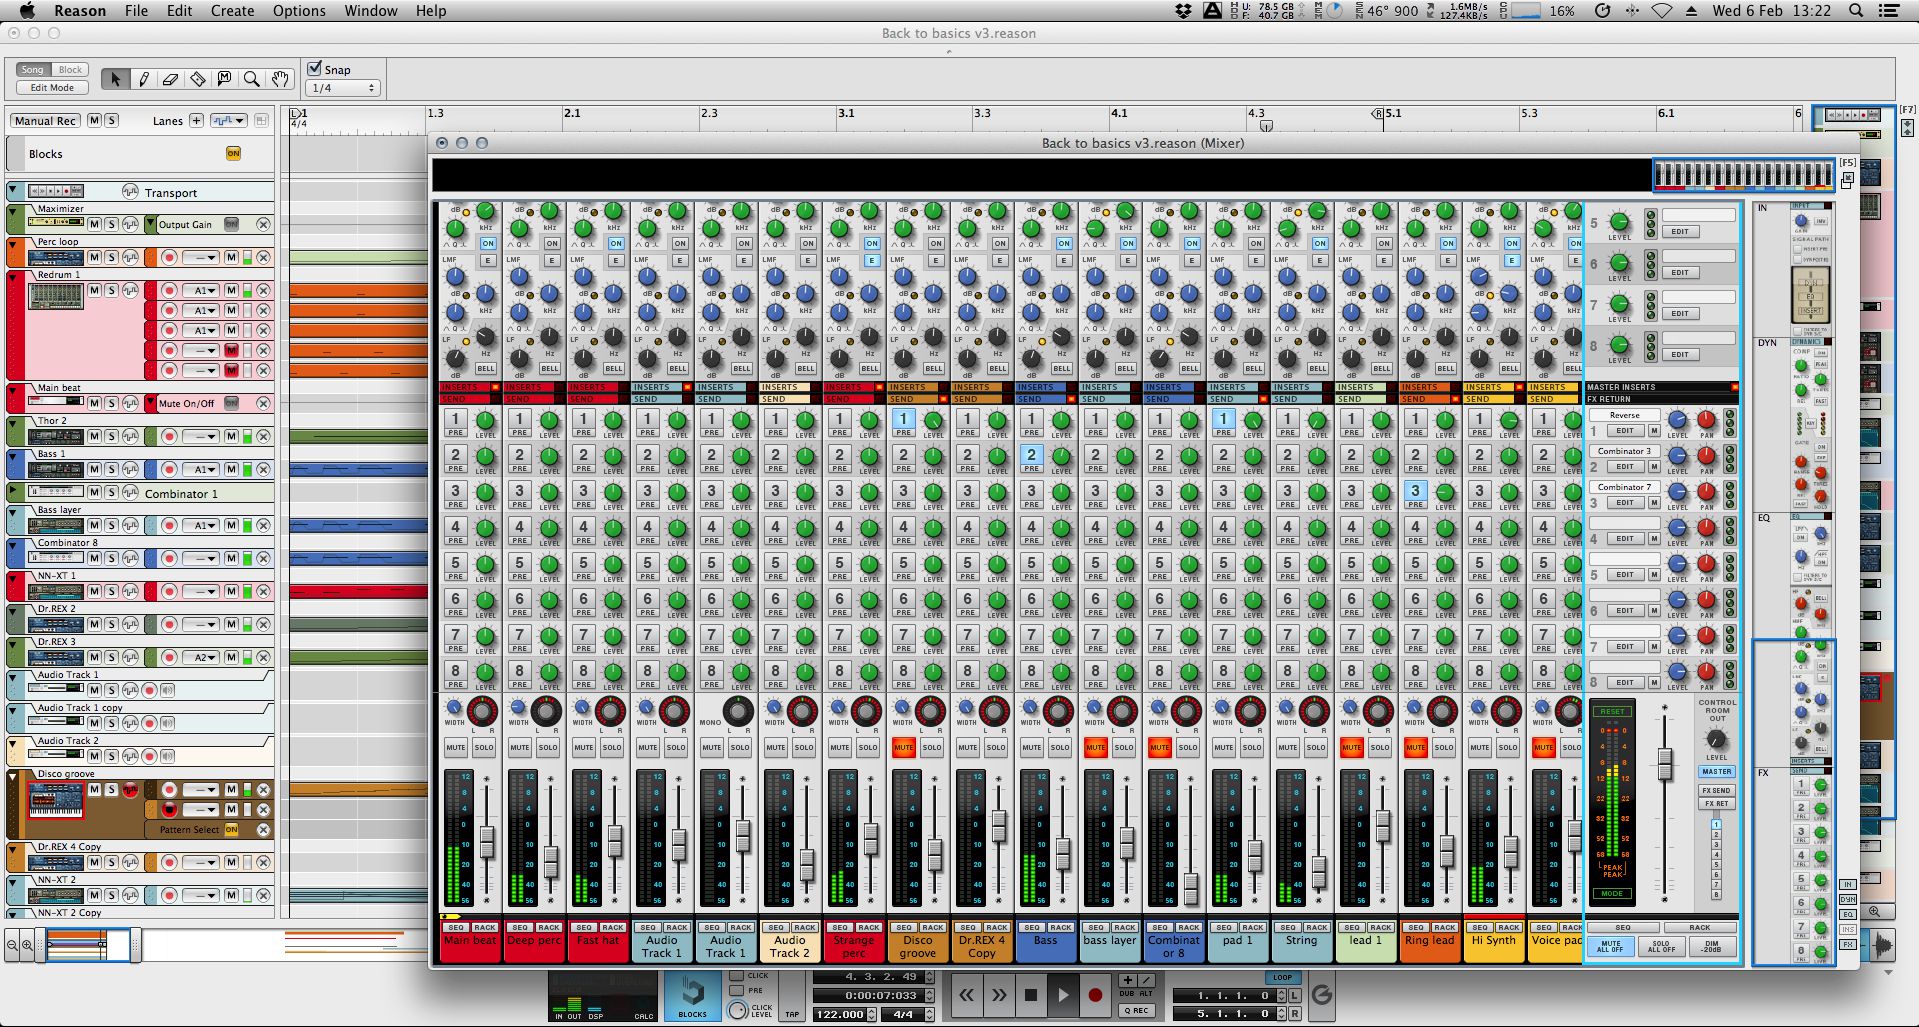
Task: Select the Mute tool
Action: point(224,78)
